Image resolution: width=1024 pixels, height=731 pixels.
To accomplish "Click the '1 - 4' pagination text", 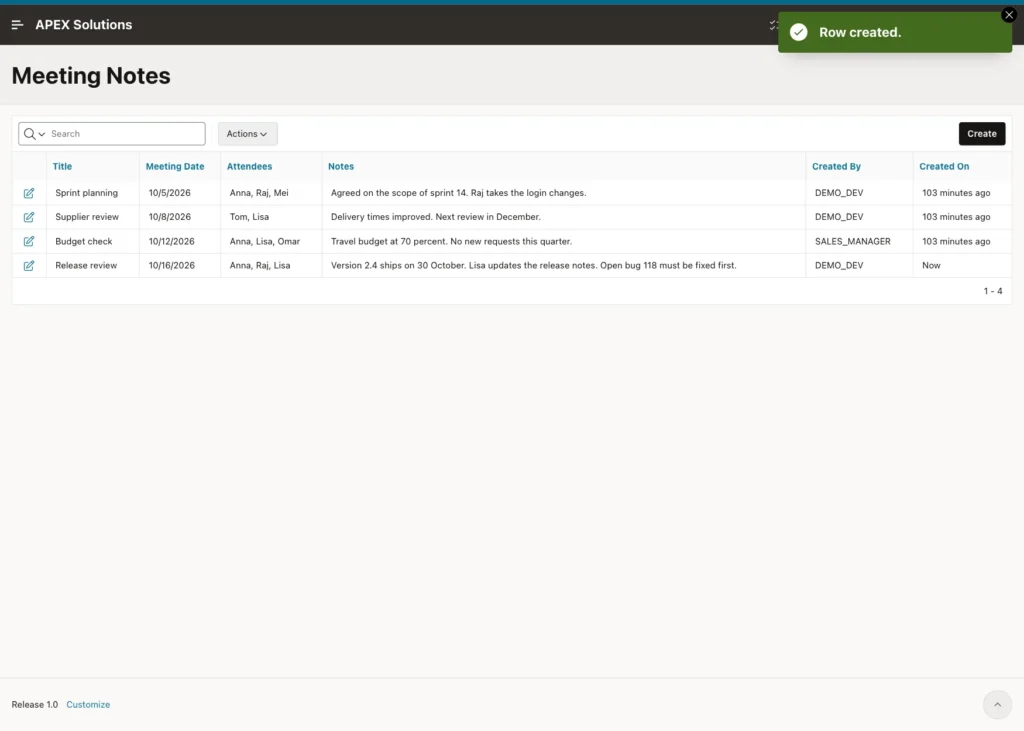I will click(993, 291).
